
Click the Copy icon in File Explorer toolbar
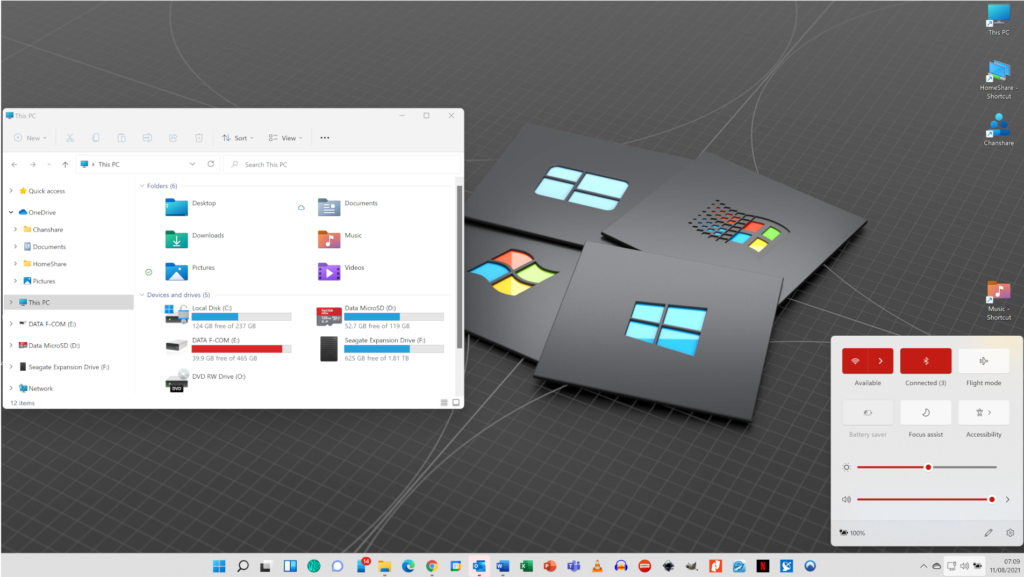96,138
